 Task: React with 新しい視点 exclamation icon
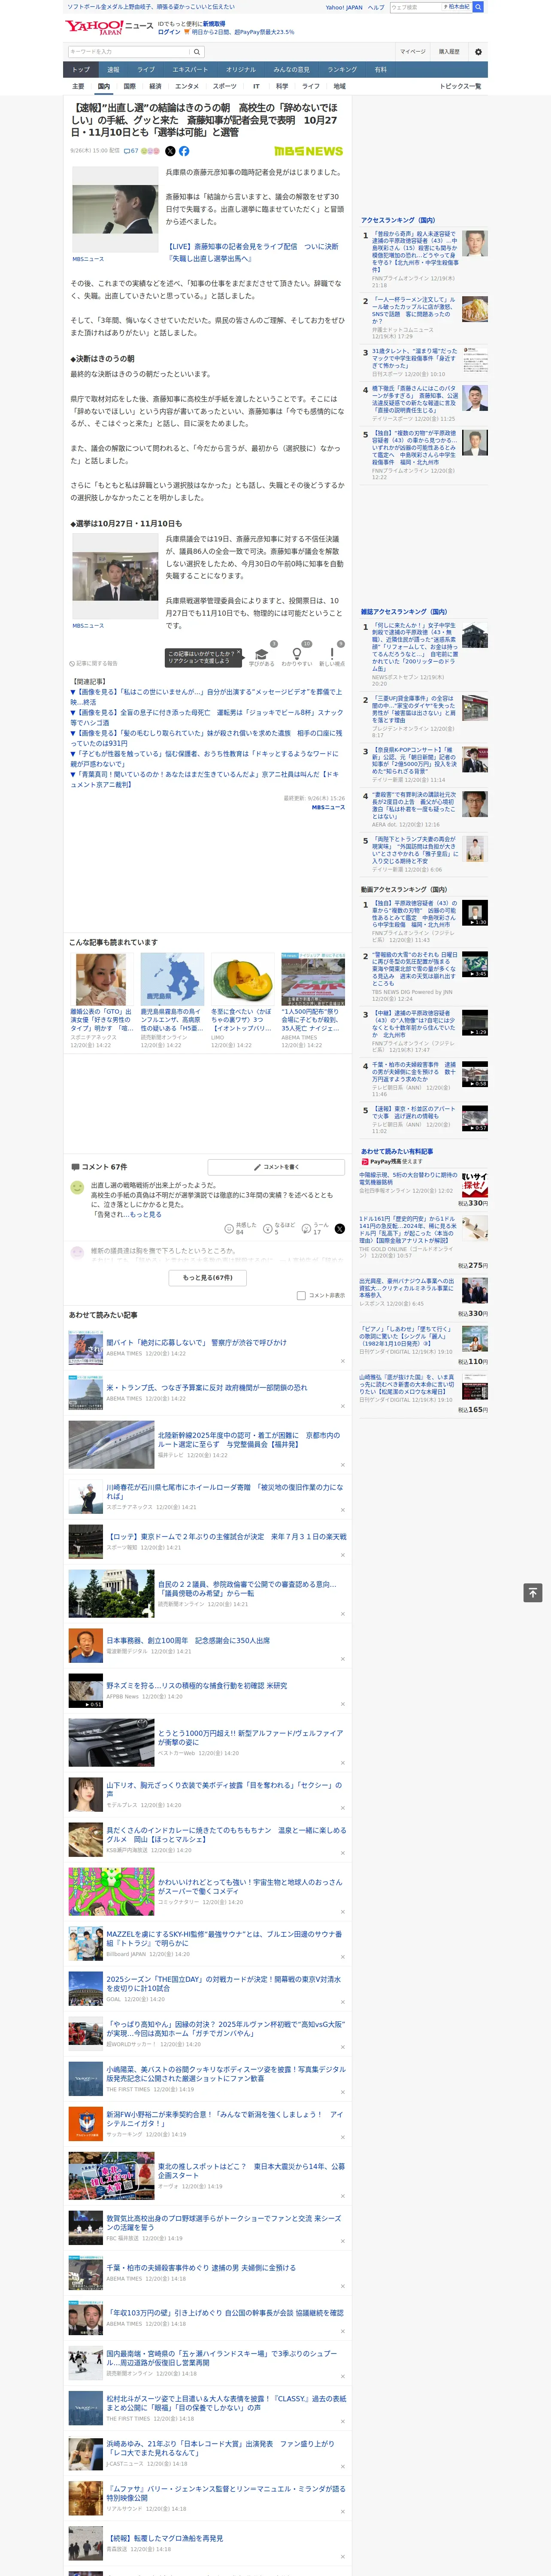pos(332,654)
